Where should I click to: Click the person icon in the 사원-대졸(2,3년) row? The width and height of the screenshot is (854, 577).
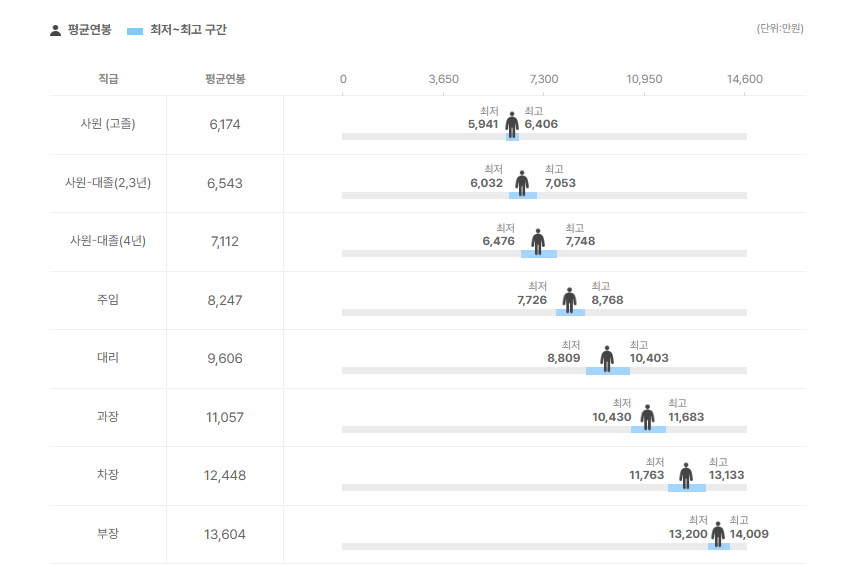coord(522,183)
